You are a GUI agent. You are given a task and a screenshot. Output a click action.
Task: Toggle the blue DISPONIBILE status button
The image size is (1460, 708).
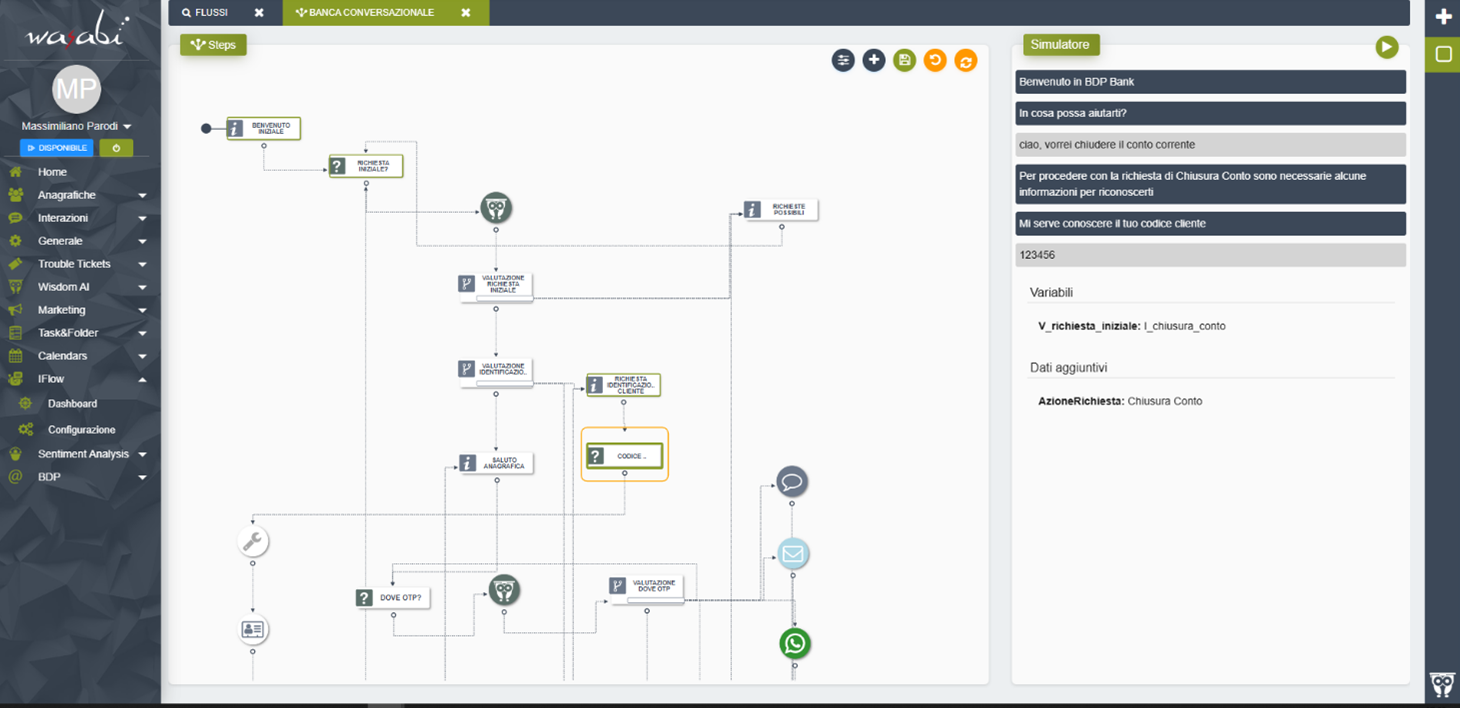57,148
